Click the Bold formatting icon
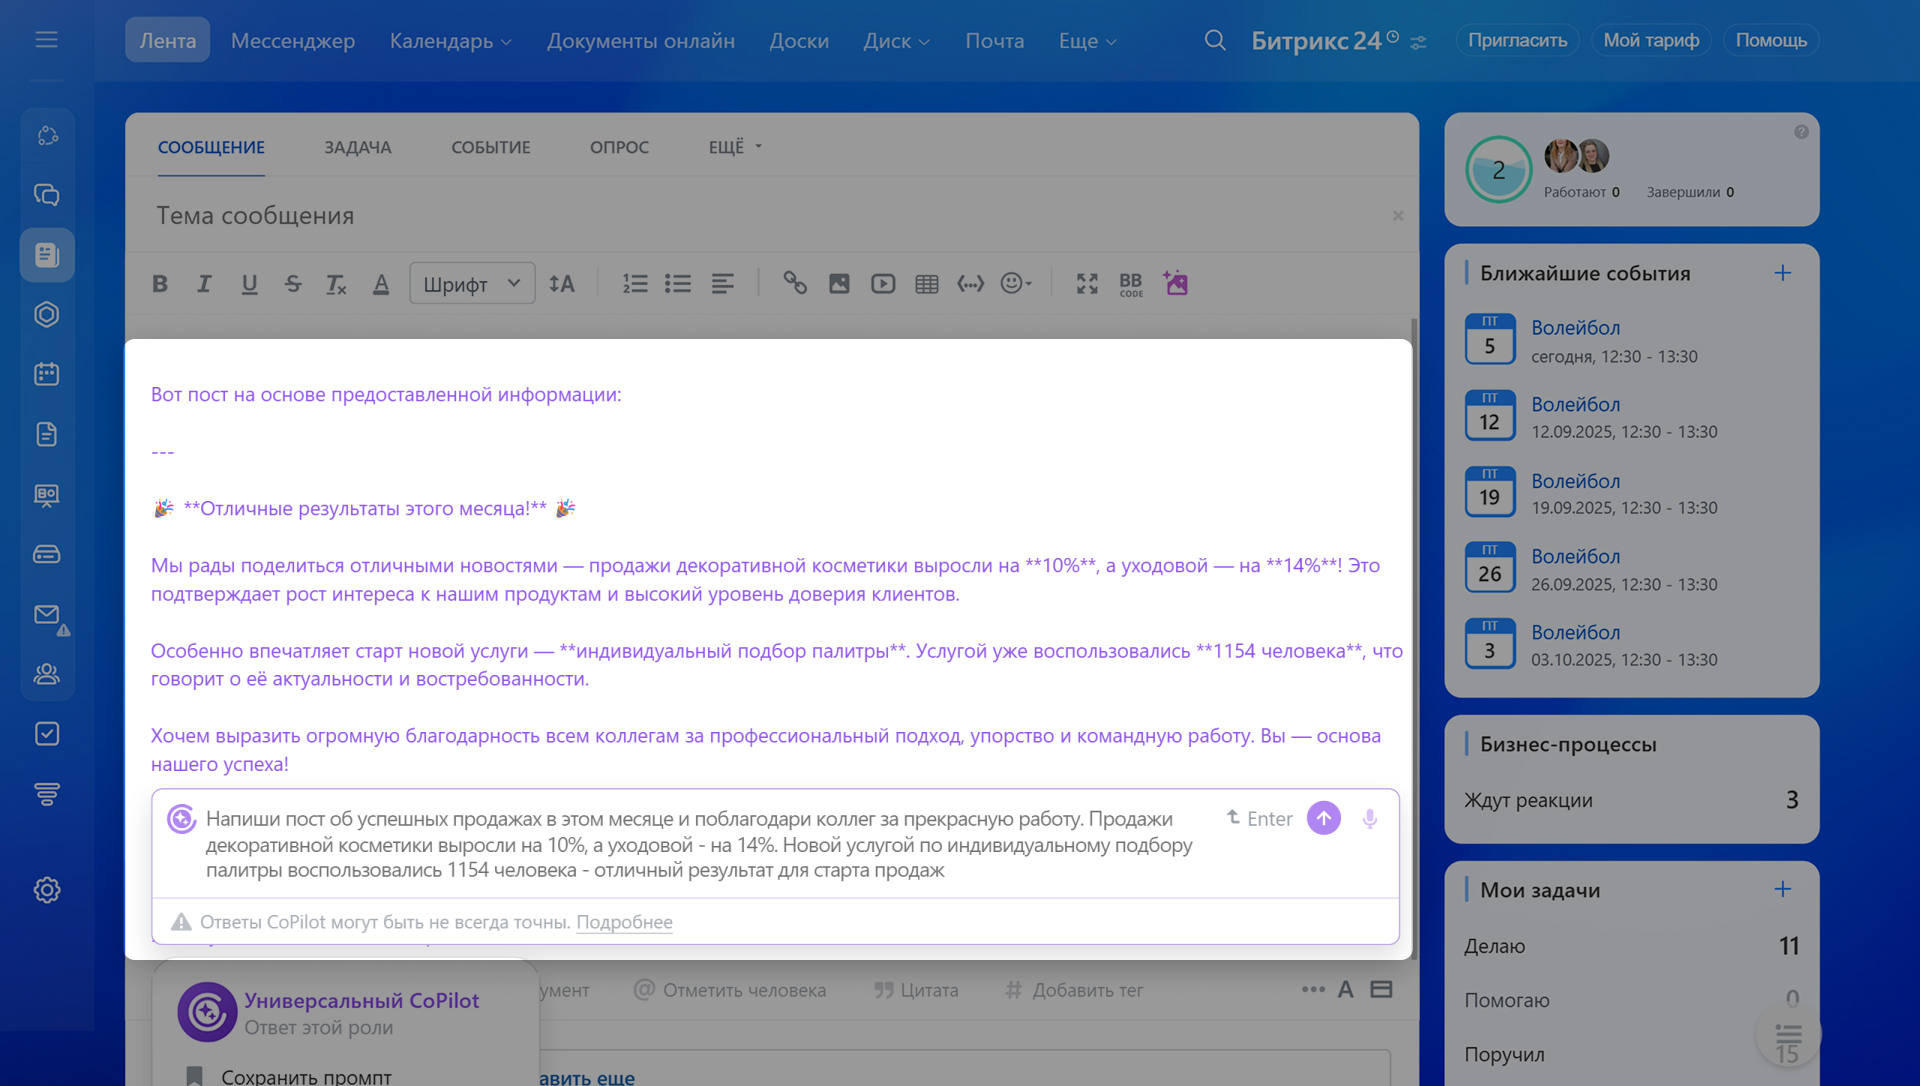1920x1086 pixels. [x=160, y=284]
